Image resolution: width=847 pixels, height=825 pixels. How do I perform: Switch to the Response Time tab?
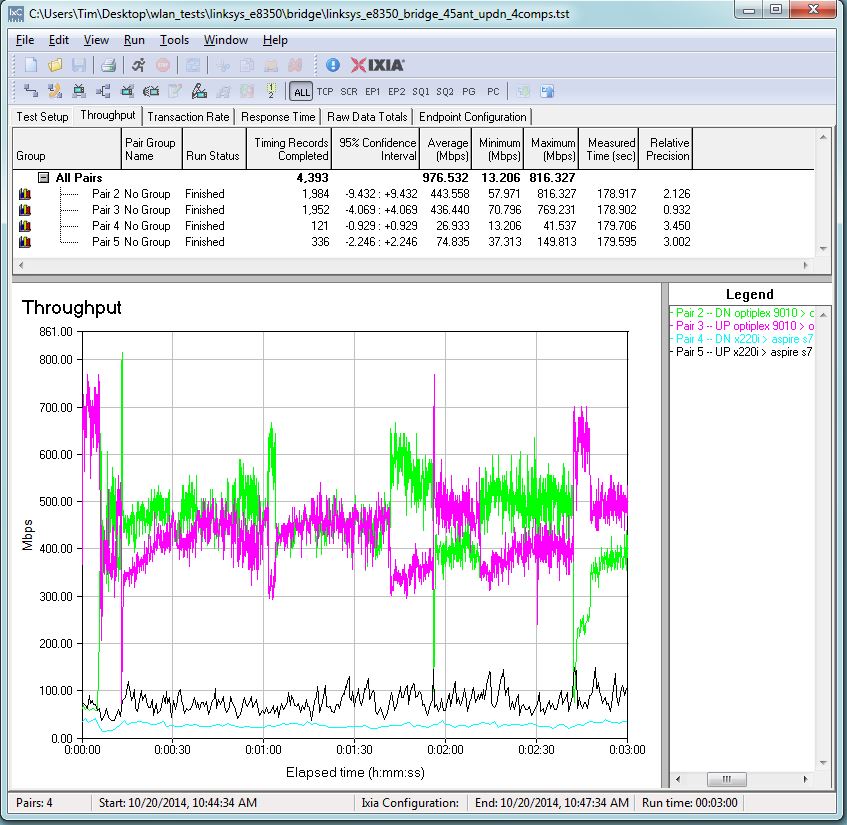(x=278, y=117)
